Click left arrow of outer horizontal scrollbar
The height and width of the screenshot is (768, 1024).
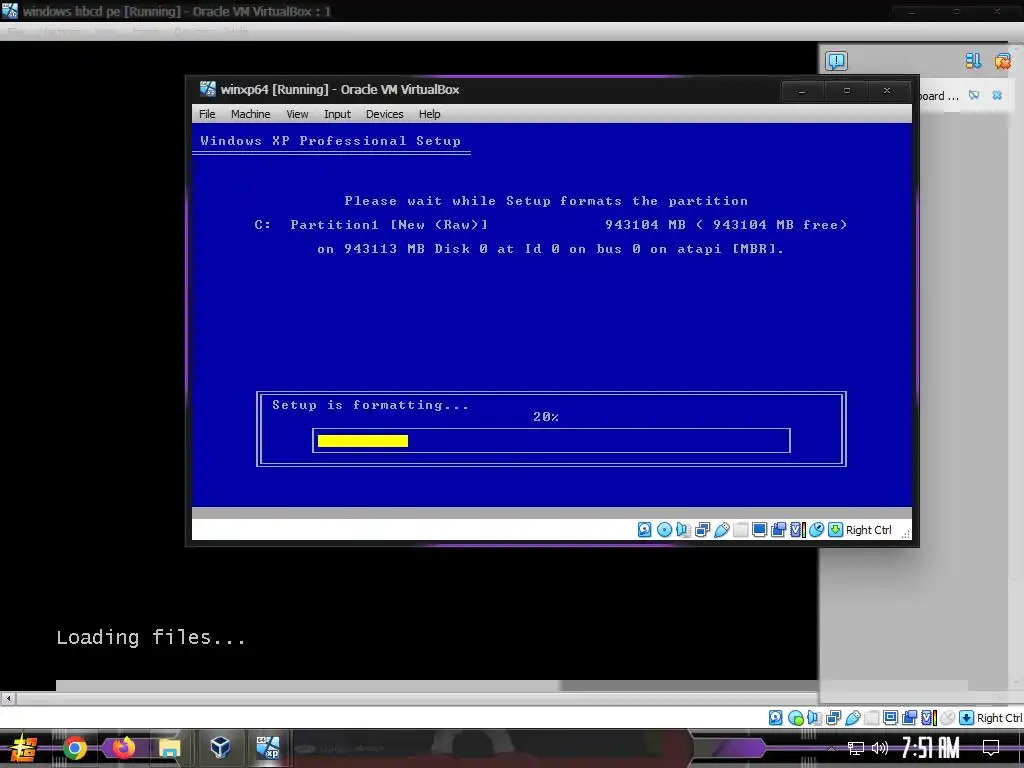click(8, 698)
